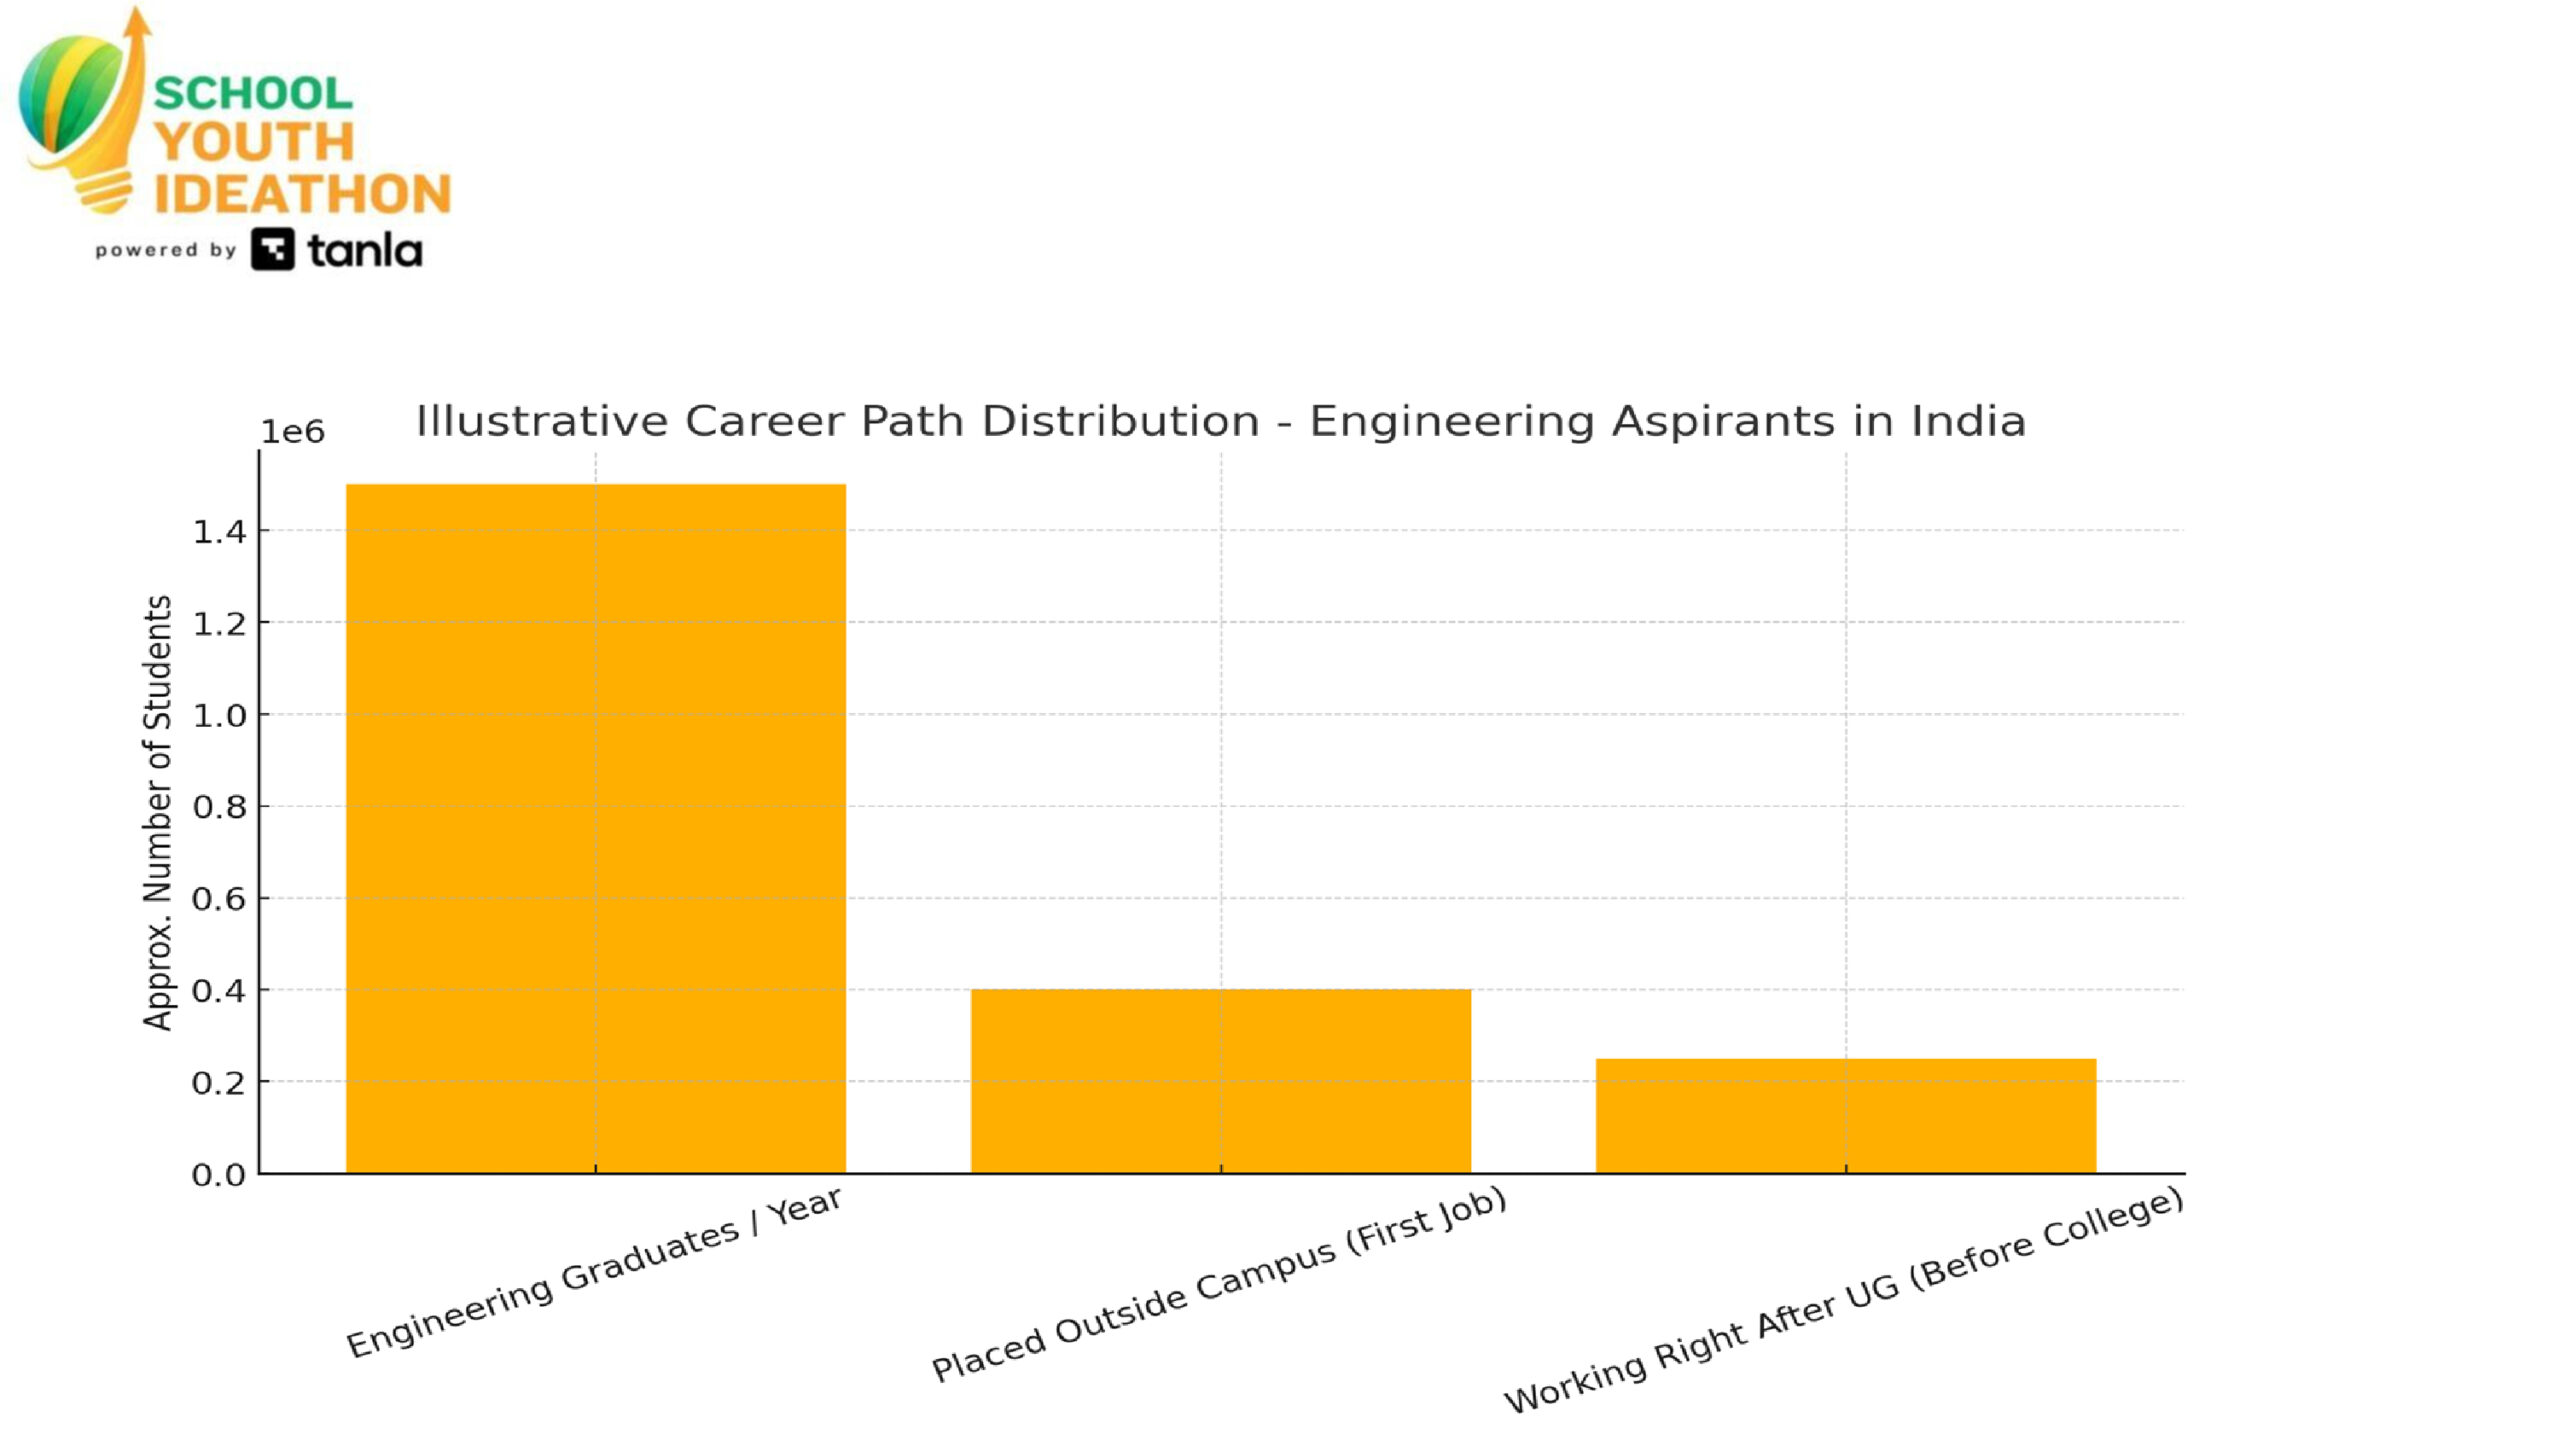Click the 'powered by' caption
Screen dimensions: 2560x1440
point(165,250)
